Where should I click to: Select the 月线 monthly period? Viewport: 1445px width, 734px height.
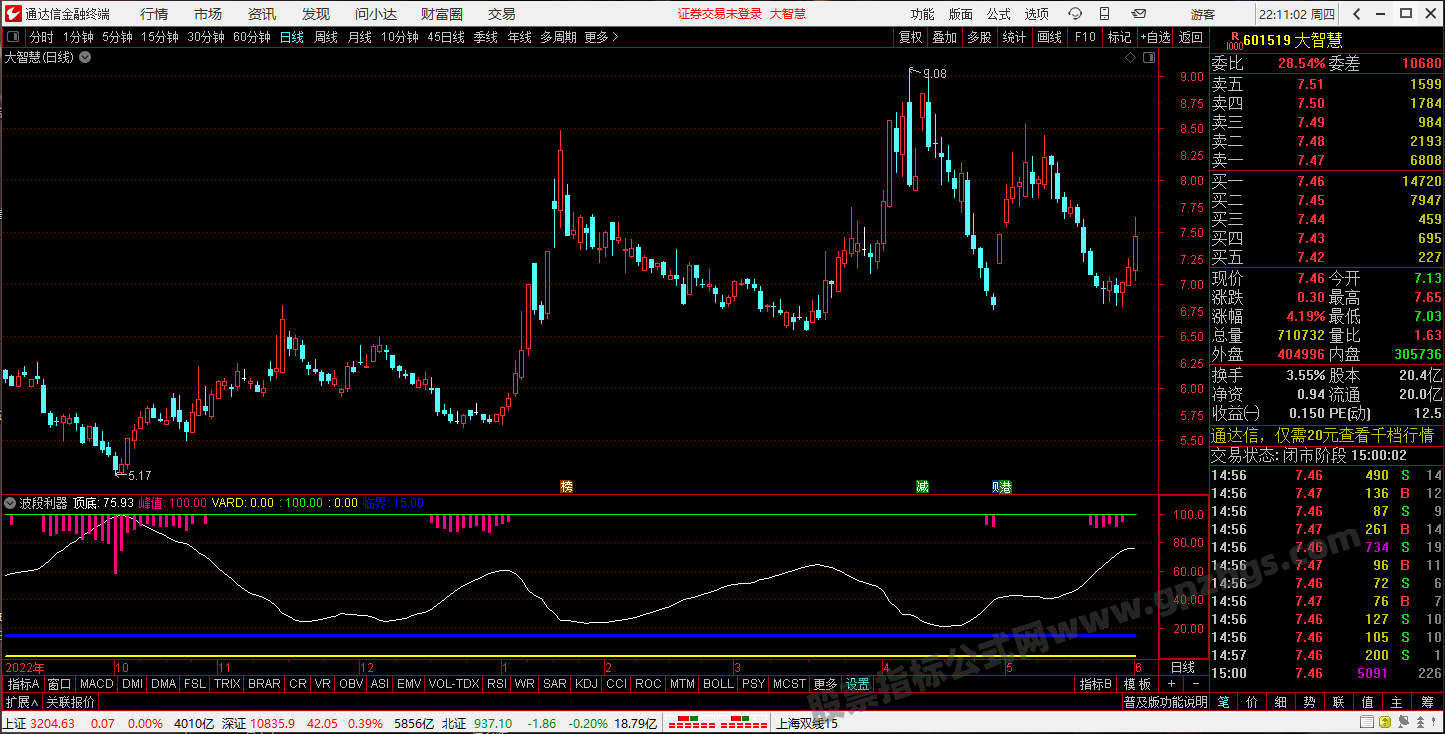click(x=360, y=37)
